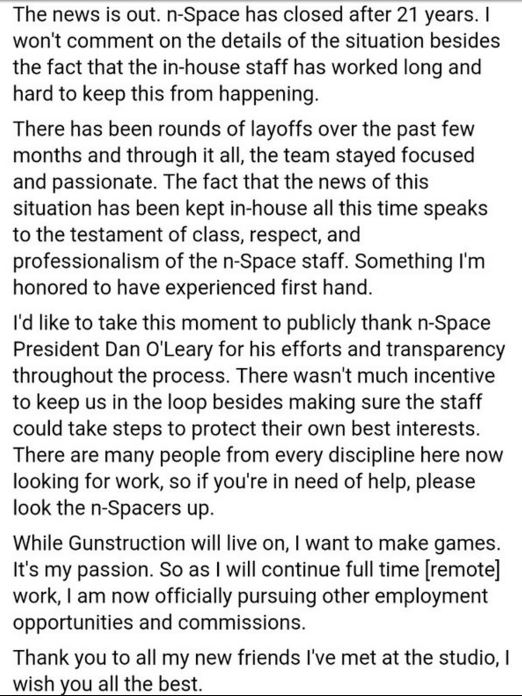522x696 pixels.
Task: Click 'honored to have experienced first hand.'
Action: pyautogui.click(x=192, y=288)
